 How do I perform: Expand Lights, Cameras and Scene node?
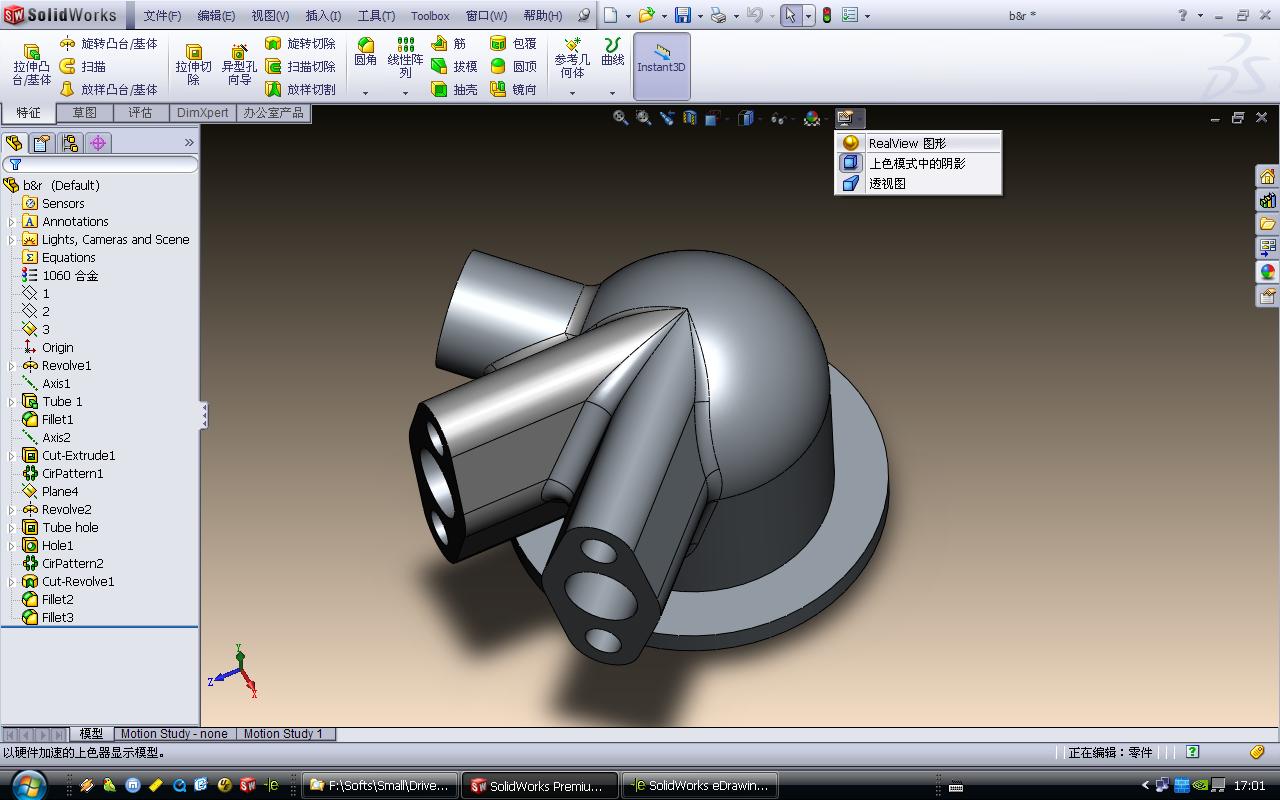click(x=12, y=240)
